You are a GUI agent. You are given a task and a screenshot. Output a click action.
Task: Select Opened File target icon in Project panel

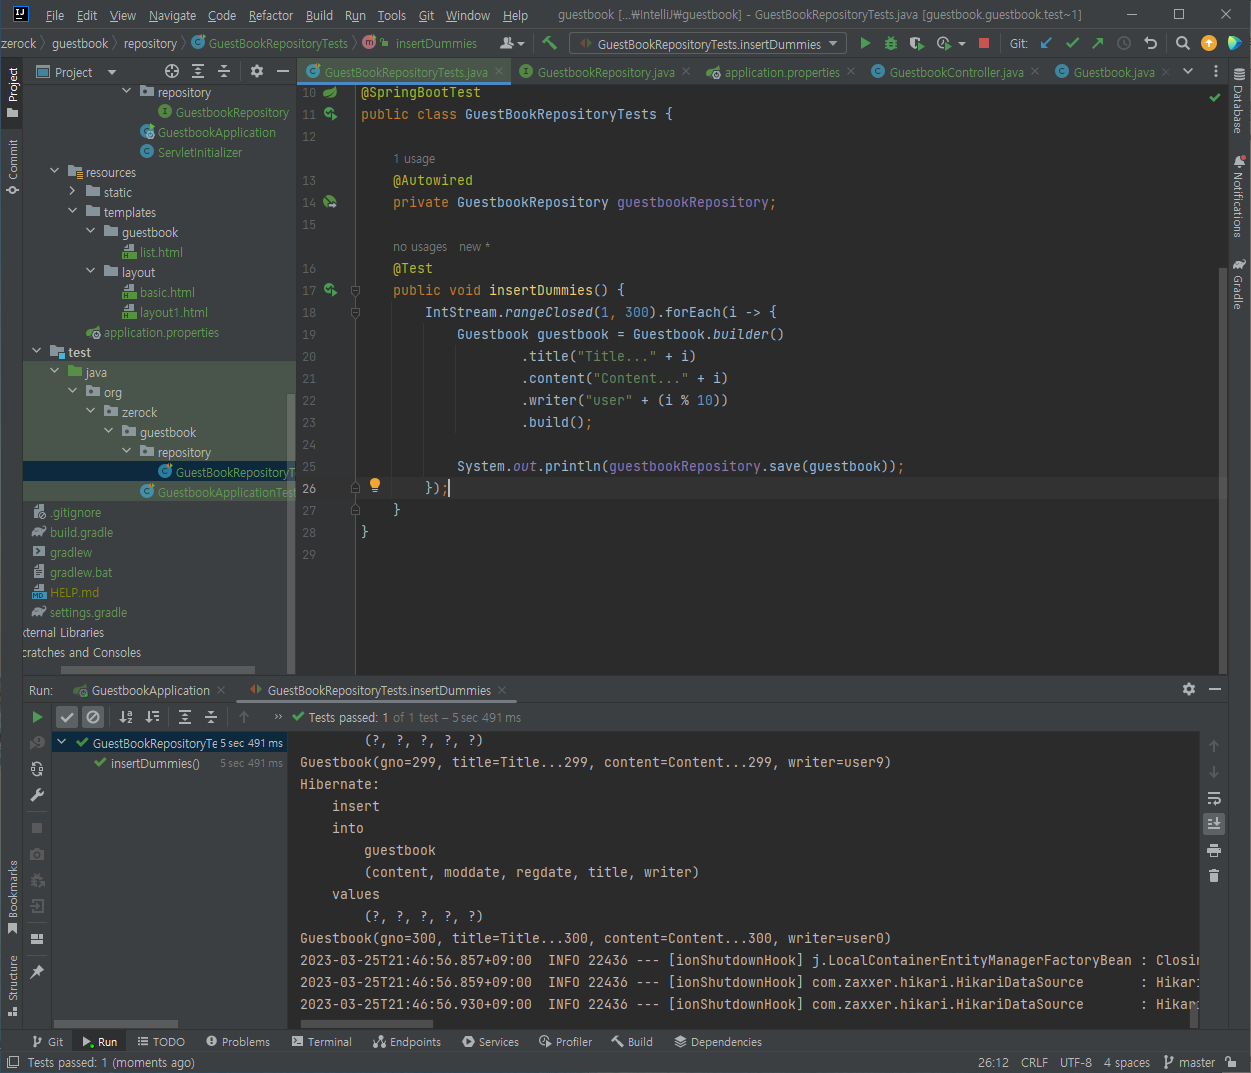click(x=172, y=71)
